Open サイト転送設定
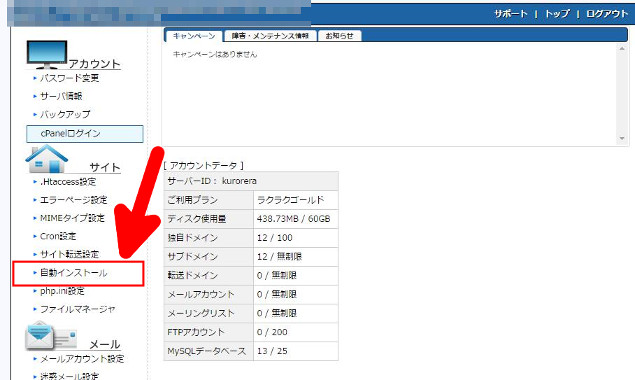 click(69, 254)
